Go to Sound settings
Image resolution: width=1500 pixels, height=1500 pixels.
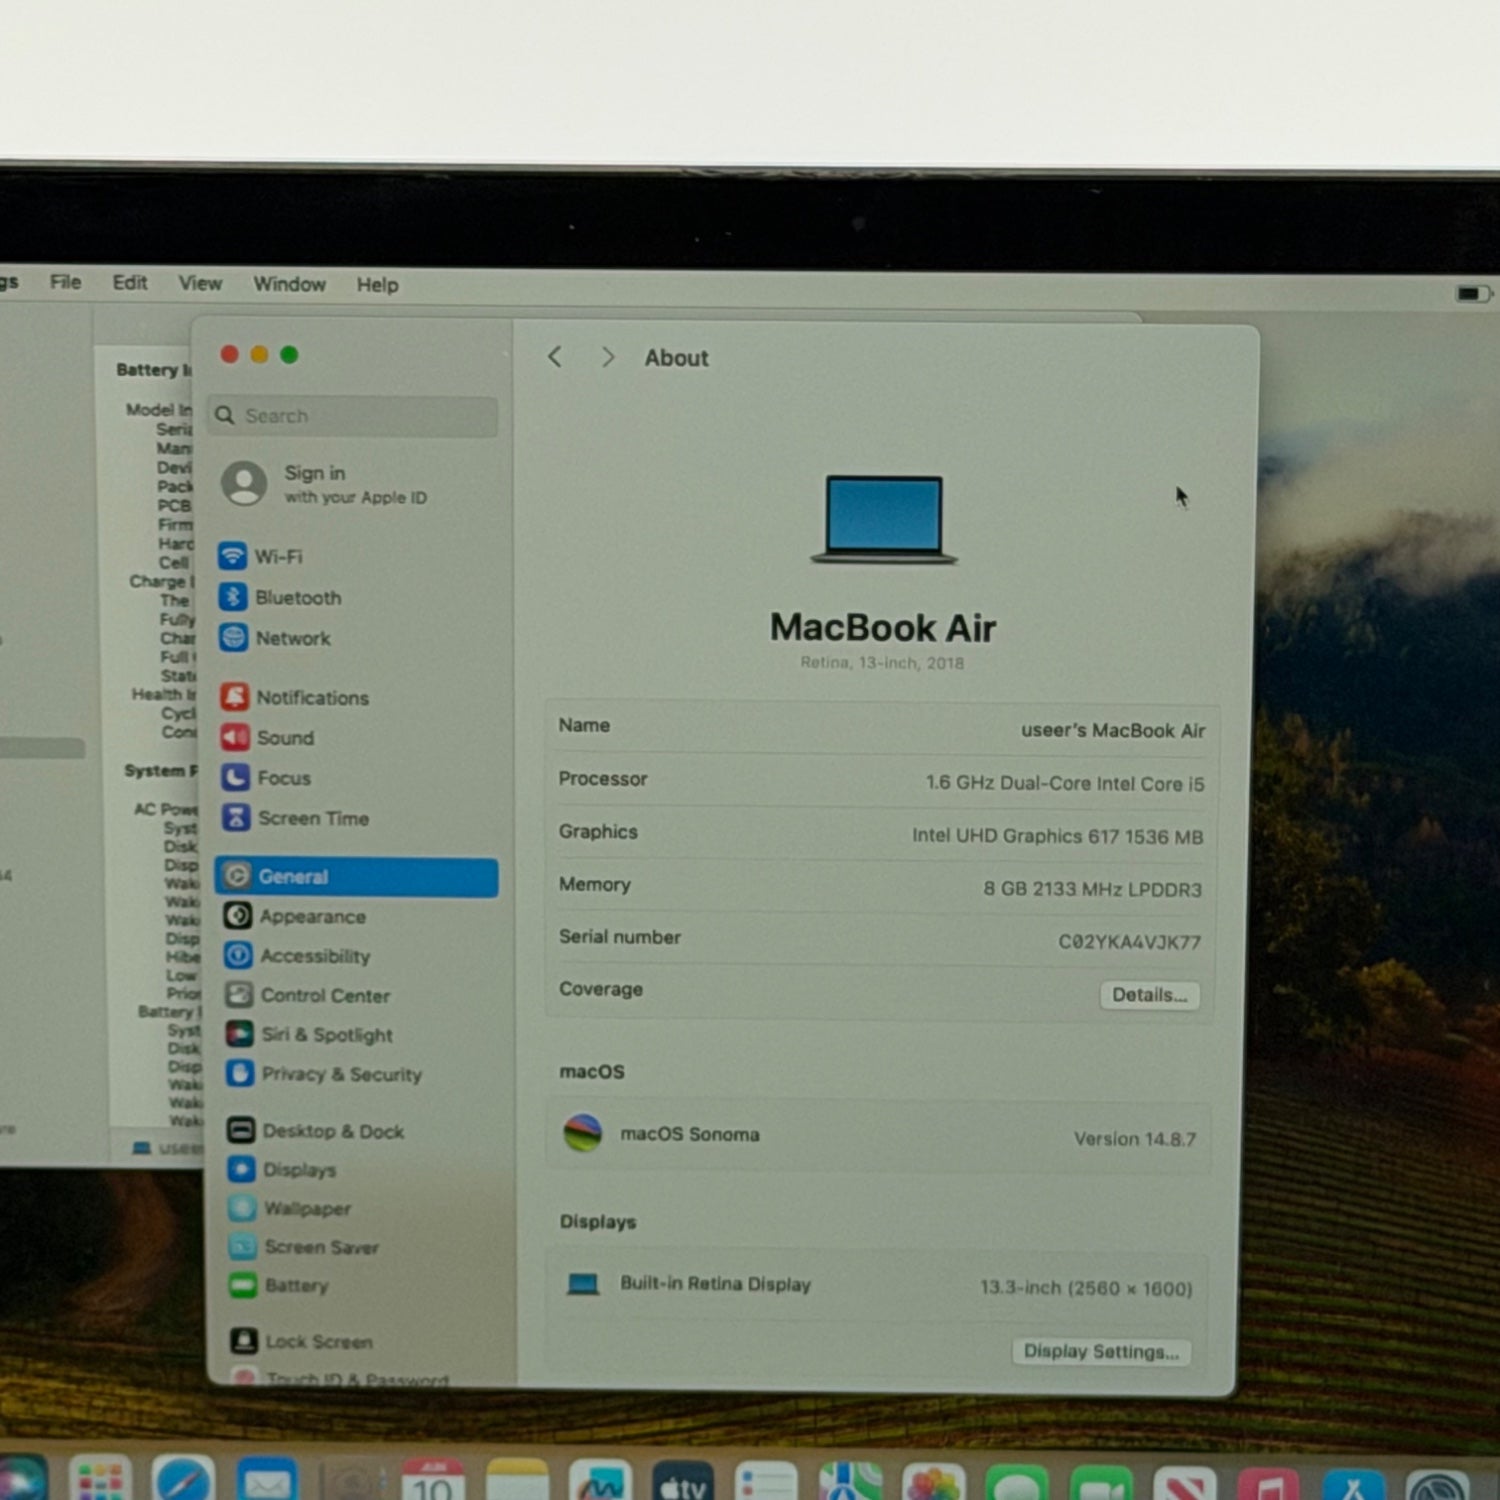tap(267, 738)
